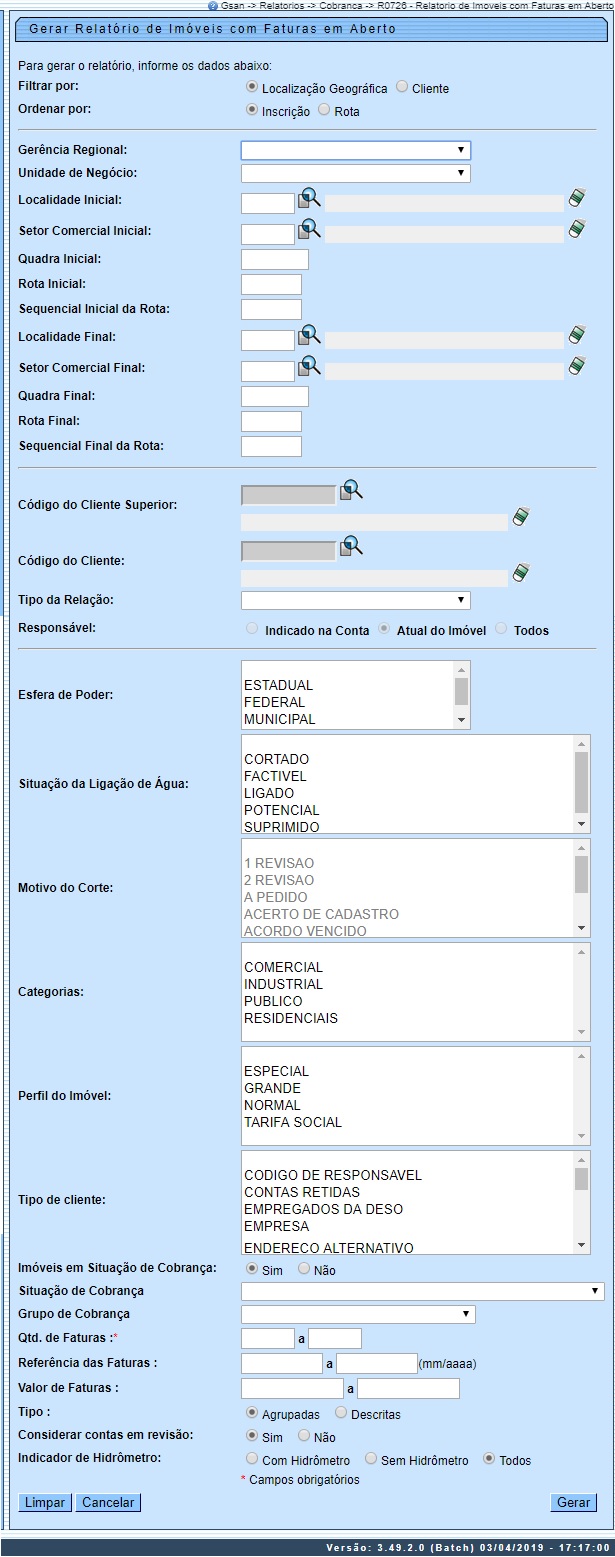Open help icon near Gsan breadcrumb
The width and height of the screenshot is (615, 1557).
[213, 5]
